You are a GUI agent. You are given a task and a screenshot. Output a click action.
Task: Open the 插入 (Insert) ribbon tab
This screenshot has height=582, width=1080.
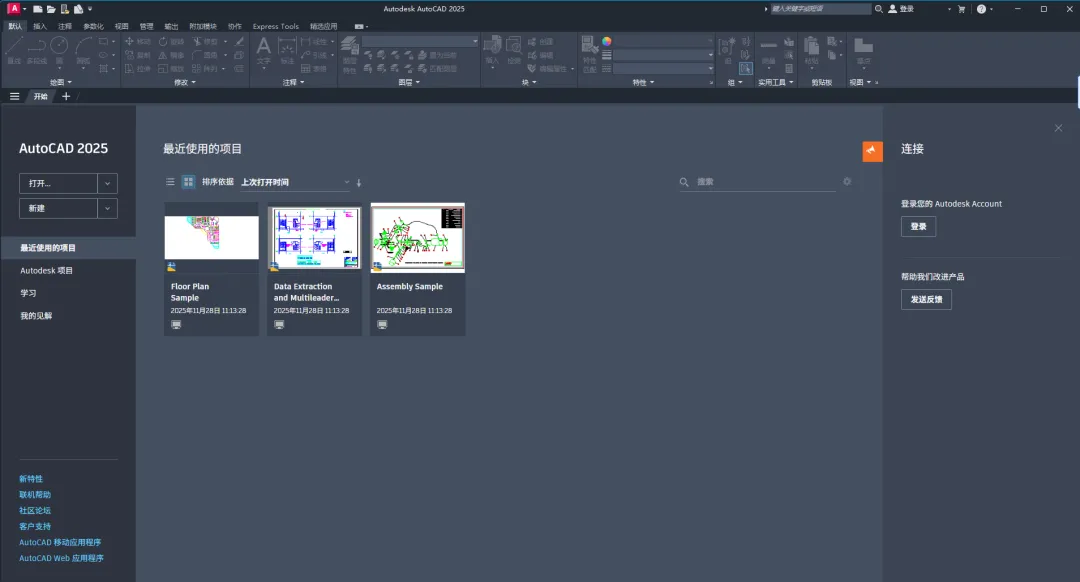pos(40,26)
